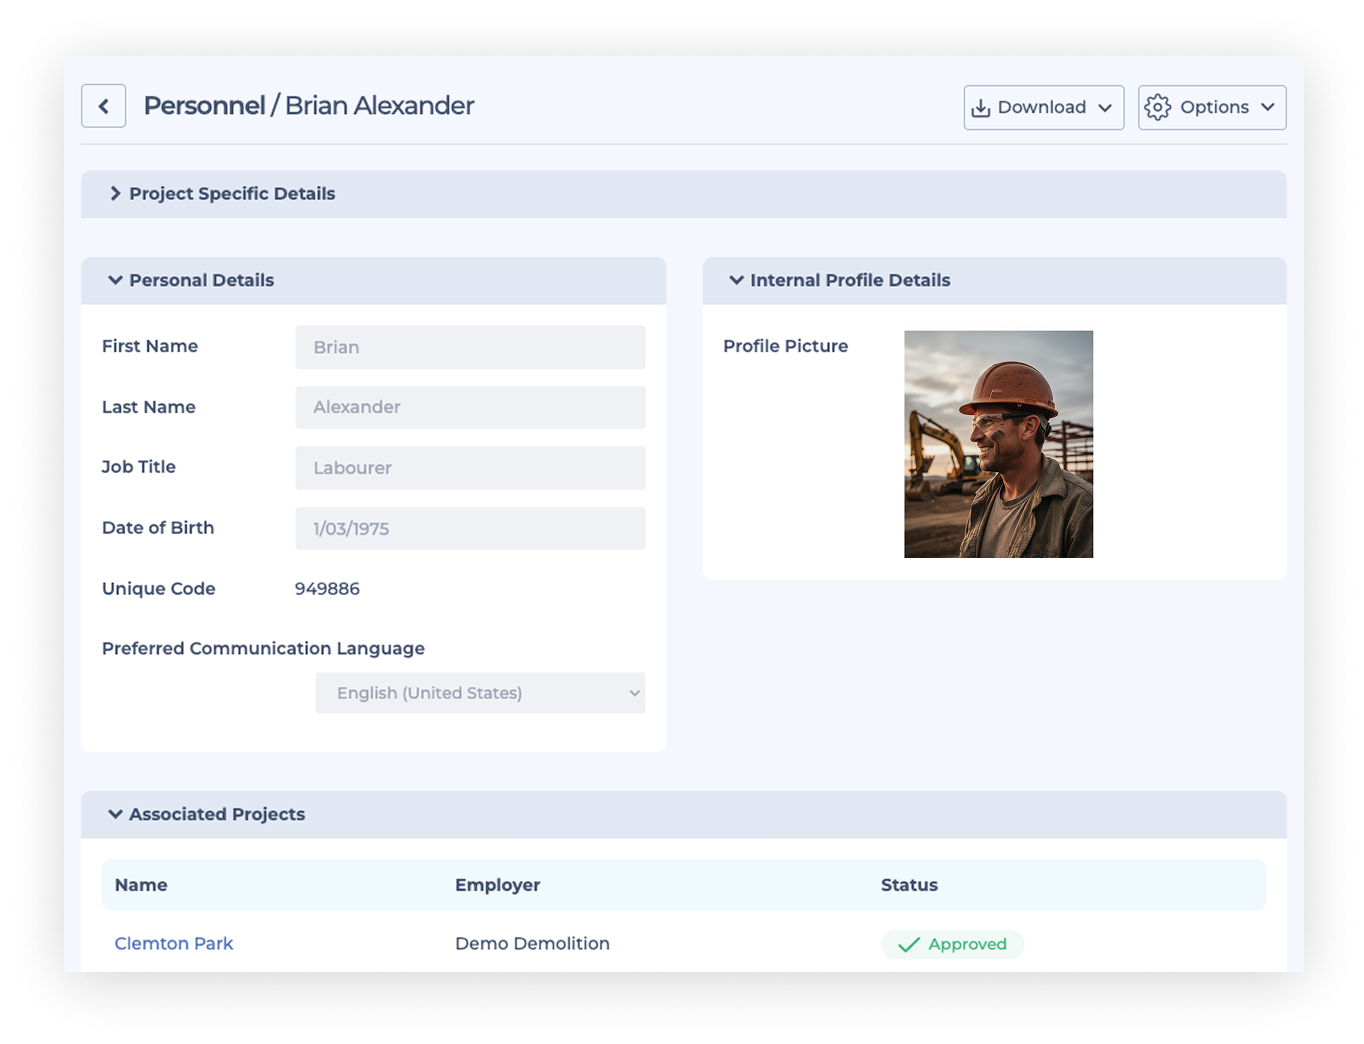The image size is (1364, 1044).
Task: Open the Options dropdown
Action: [1212, 107]
